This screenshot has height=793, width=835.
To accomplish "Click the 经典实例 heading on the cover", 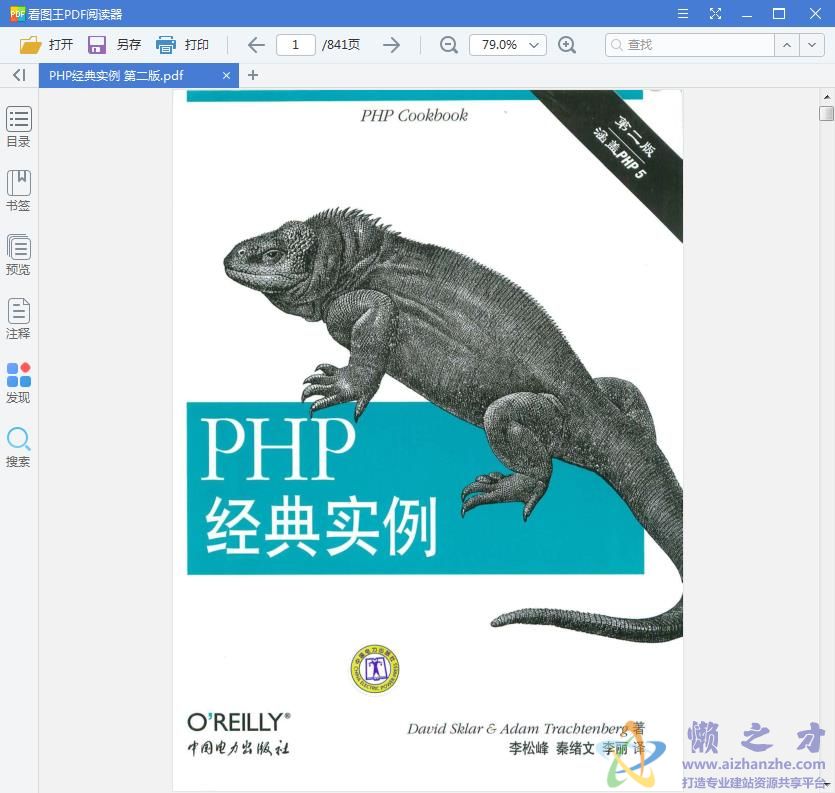I will pyautogui.click(x=321, y=526).
